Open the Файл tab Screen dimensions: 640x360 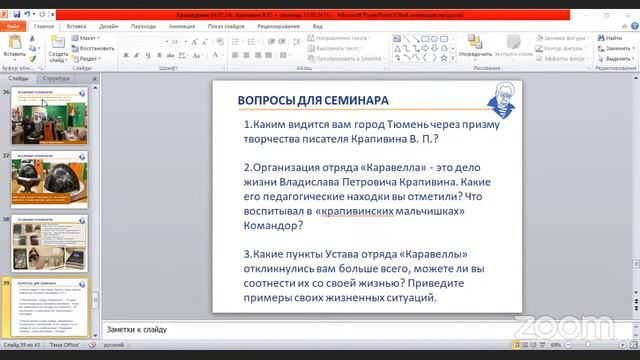pos(13,26)
